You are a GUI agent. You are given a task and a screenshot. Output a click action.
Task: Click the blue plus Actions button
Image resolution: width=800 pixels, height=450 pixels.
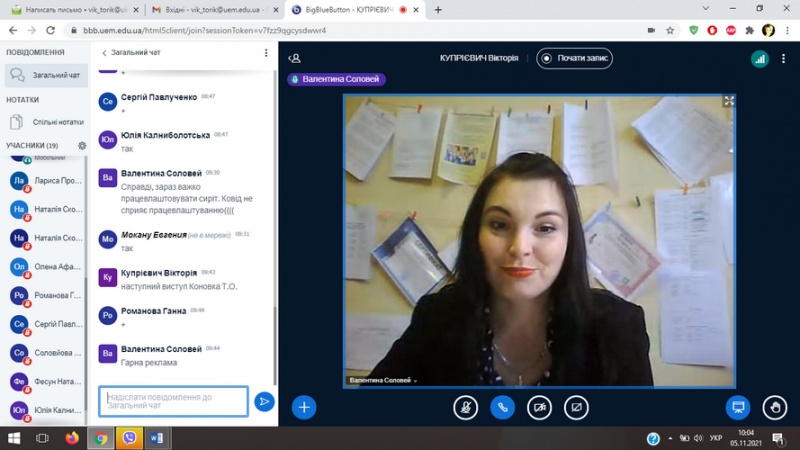[304, 406]
